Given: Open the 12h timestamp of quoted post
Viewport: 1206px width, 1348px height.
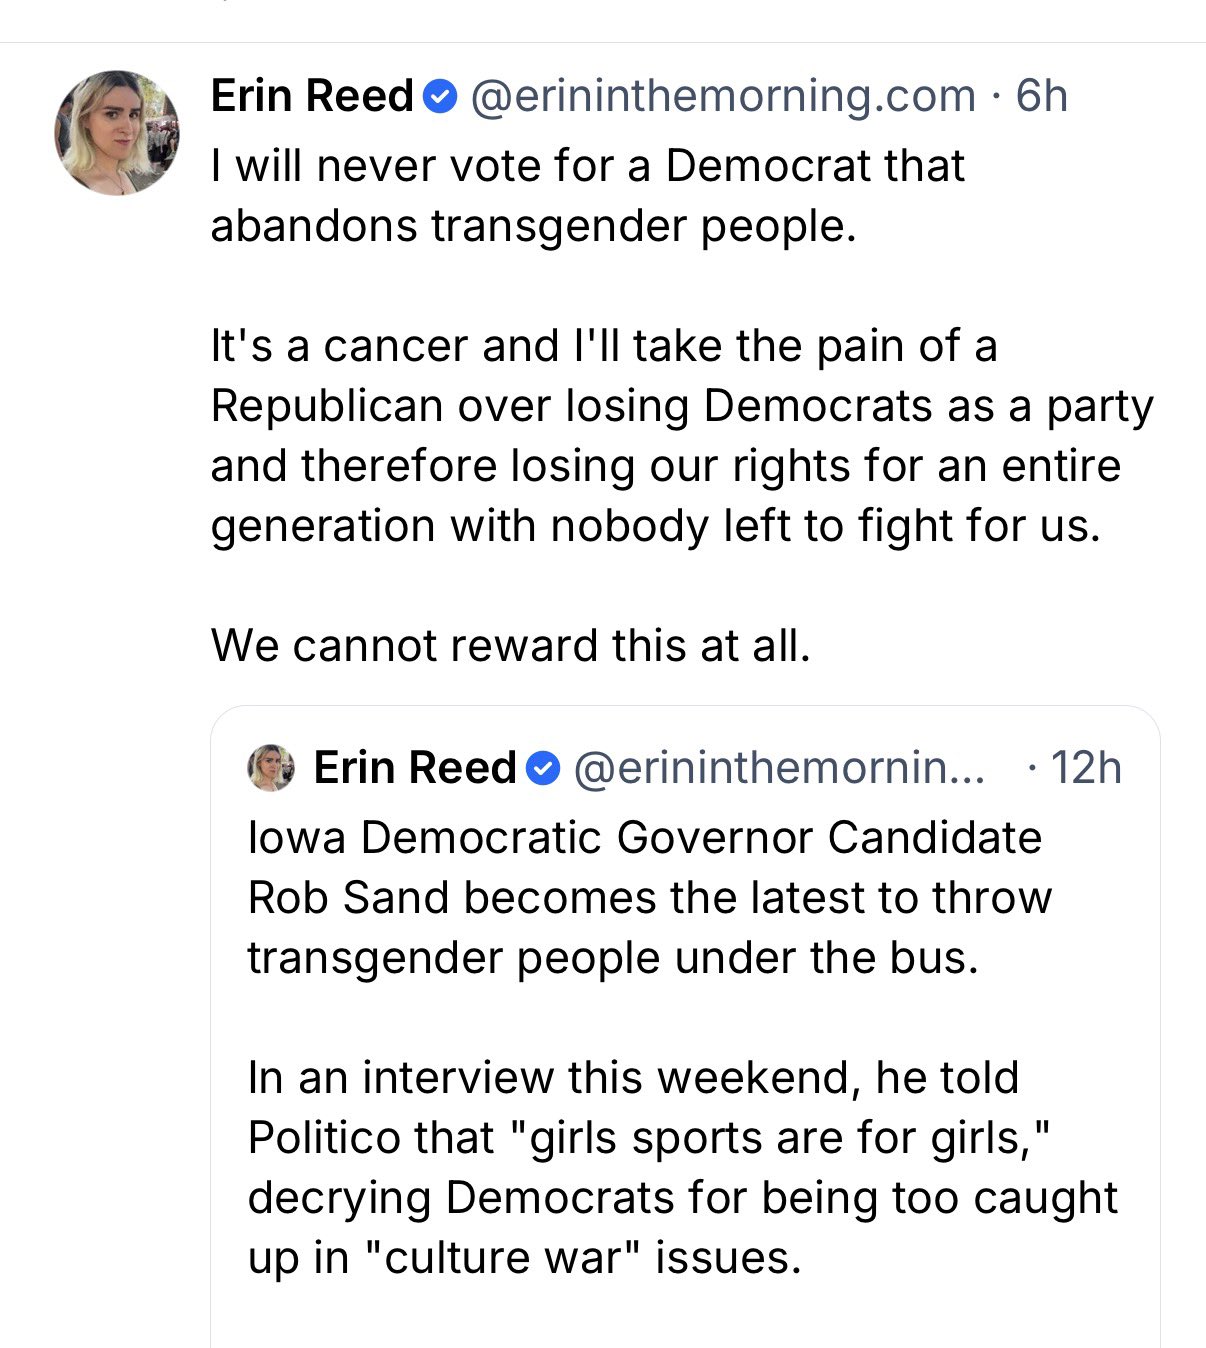Looking at the screenshot, I should 1087,768.
